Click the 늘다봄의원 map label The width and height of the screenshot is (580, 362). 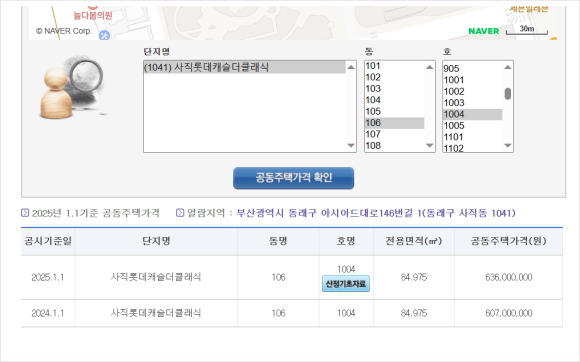click(92, 16)
